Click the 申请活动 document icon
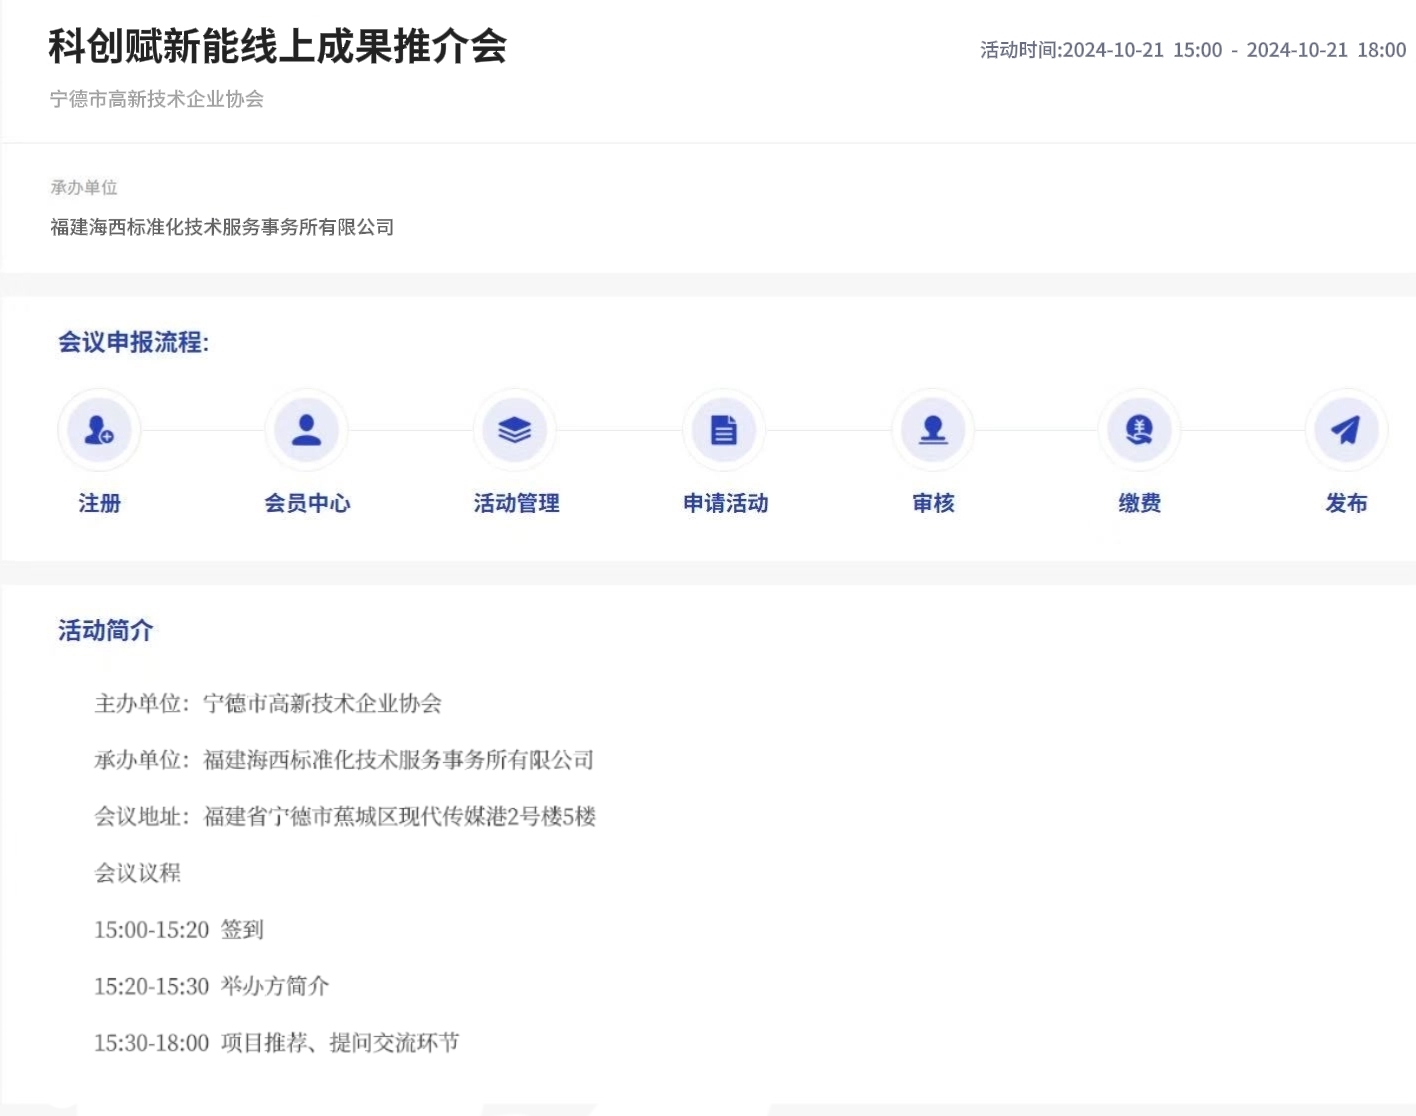 [724, 430]
